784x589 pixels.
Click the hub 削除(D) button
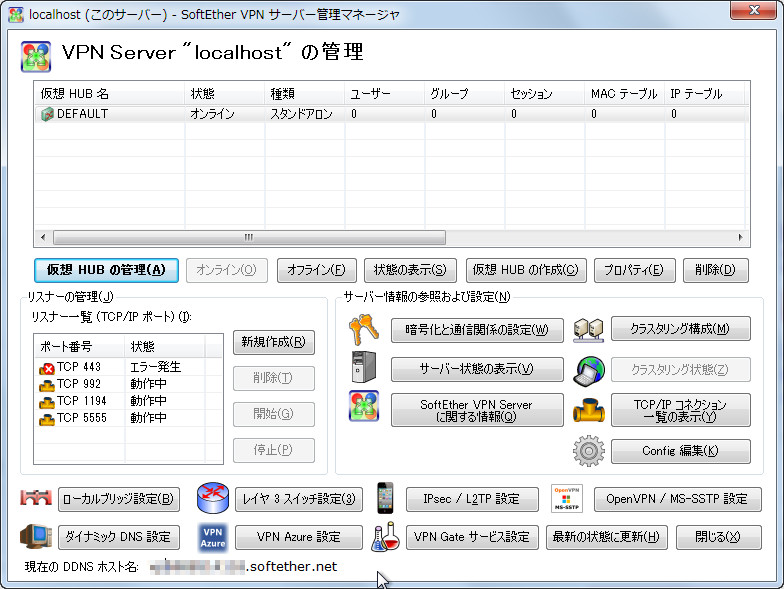716,270
